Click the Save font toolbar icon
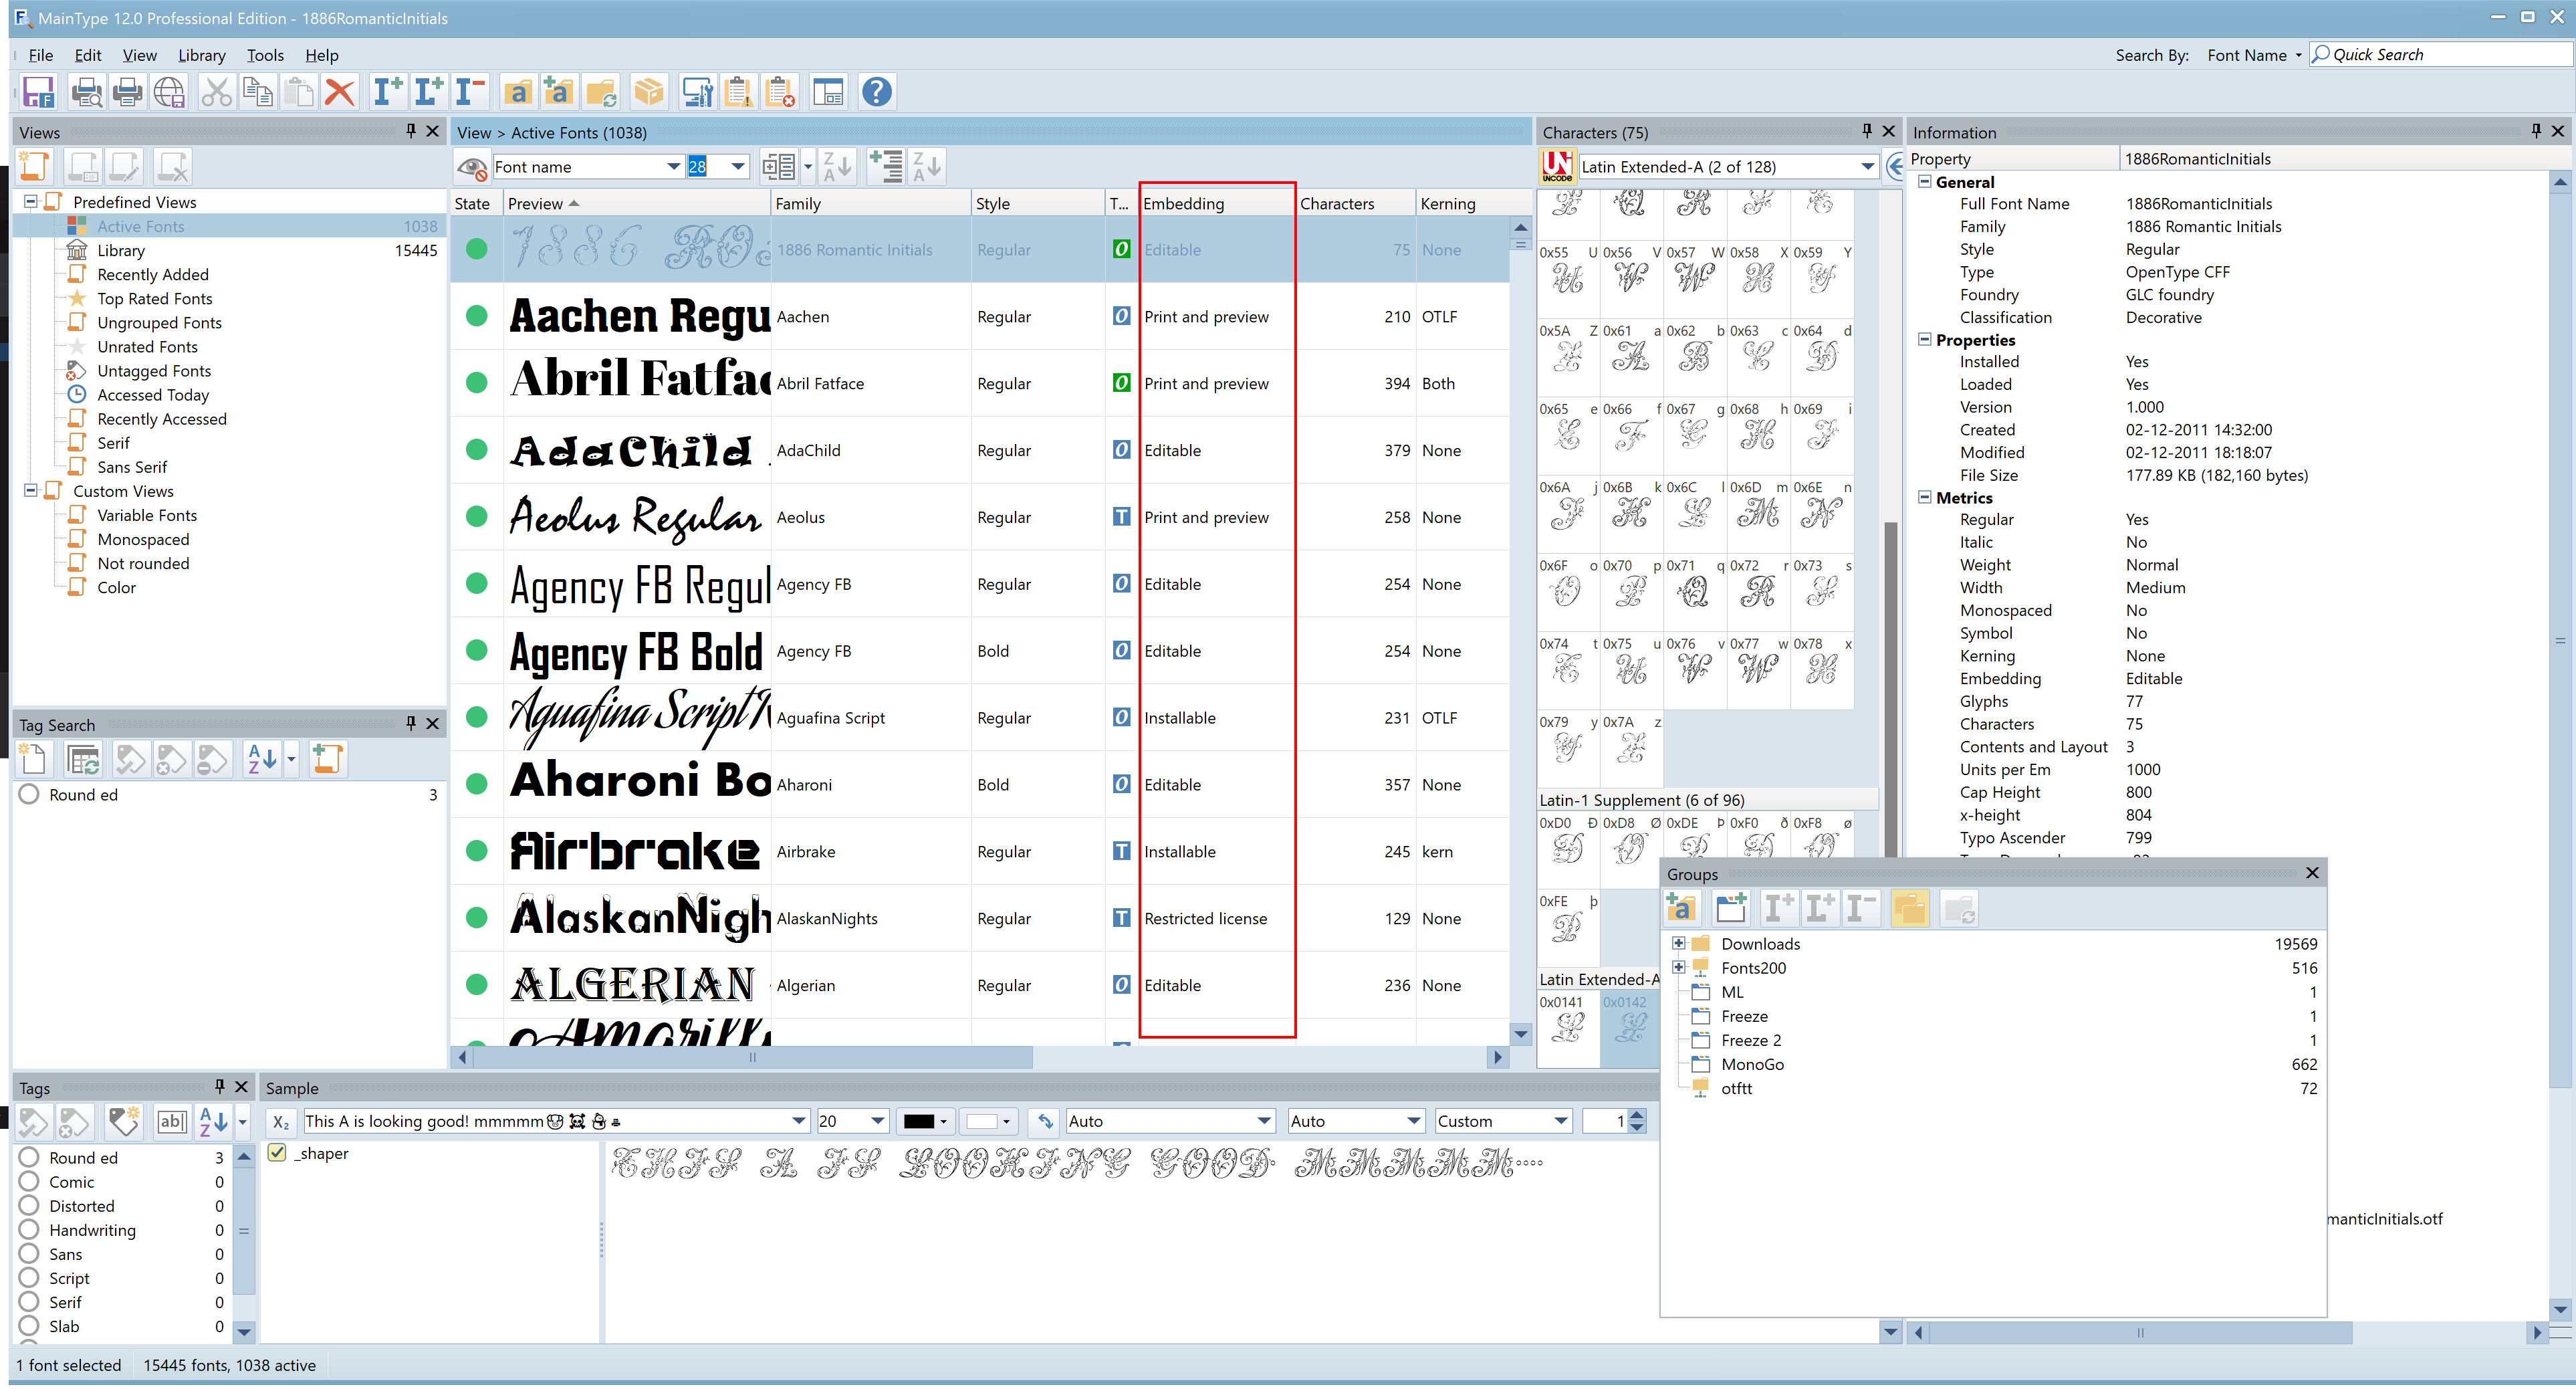Screen dimensions: 2576x1389 coord(38,92)
